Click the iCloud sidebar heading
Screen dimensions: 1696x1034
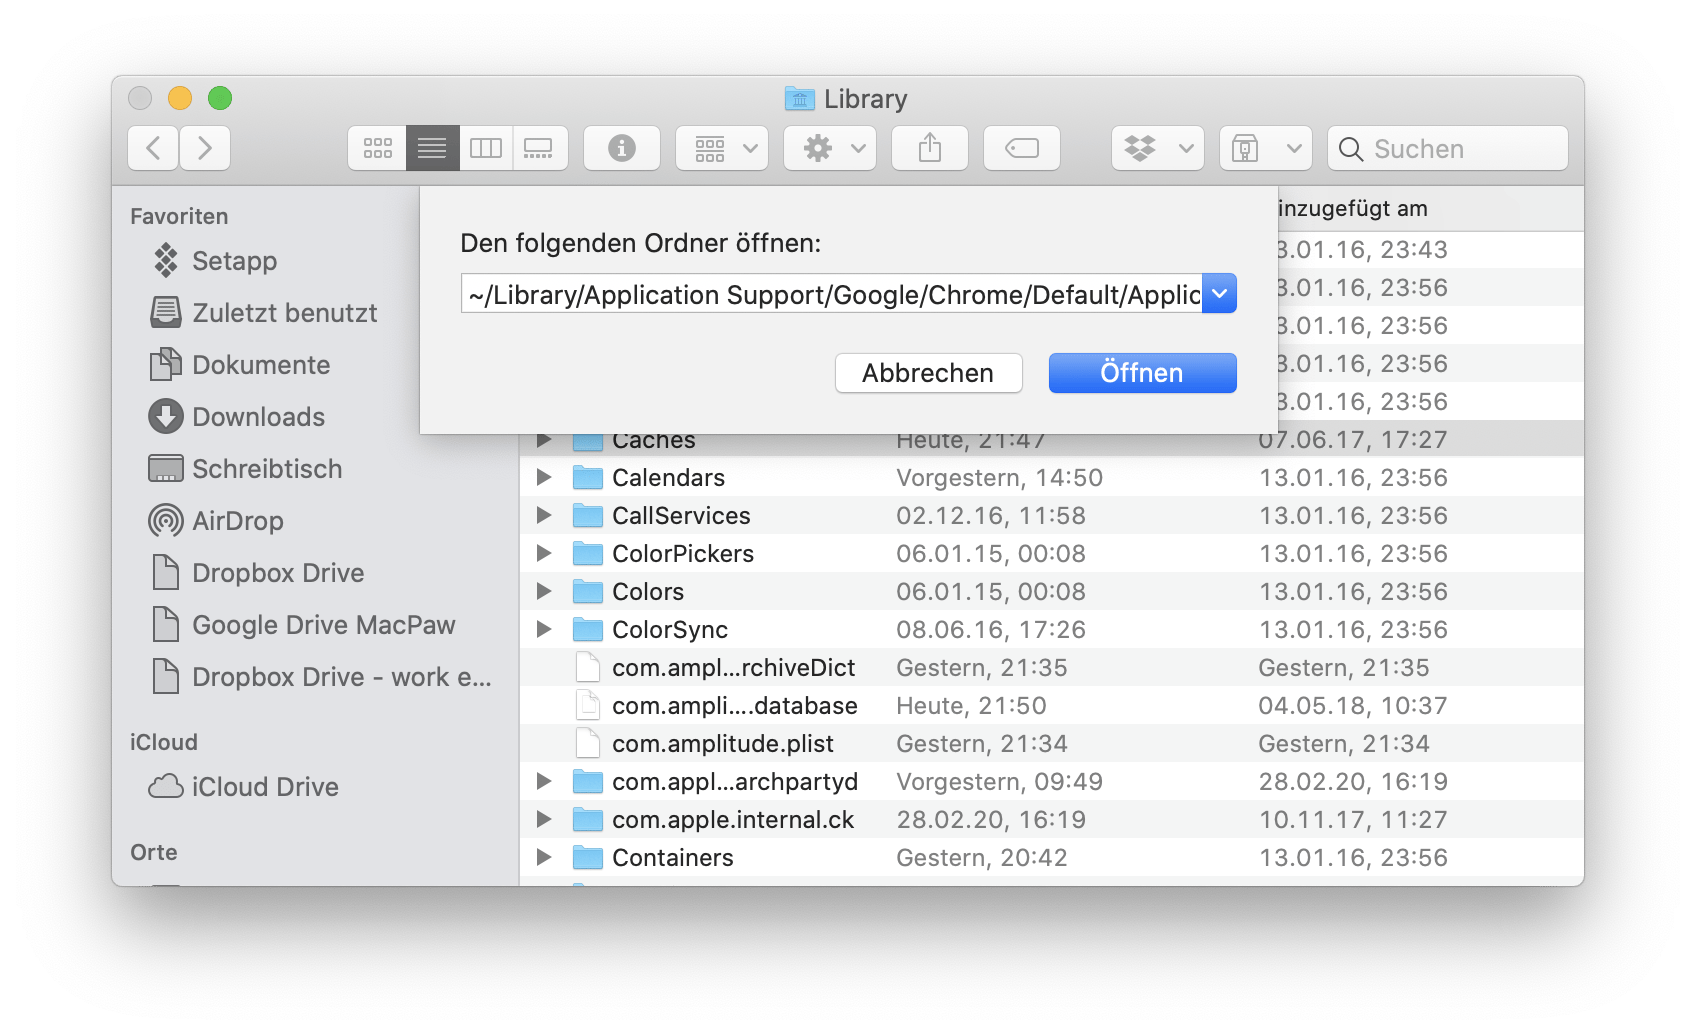pyautogui.click(x=163, y=742)
